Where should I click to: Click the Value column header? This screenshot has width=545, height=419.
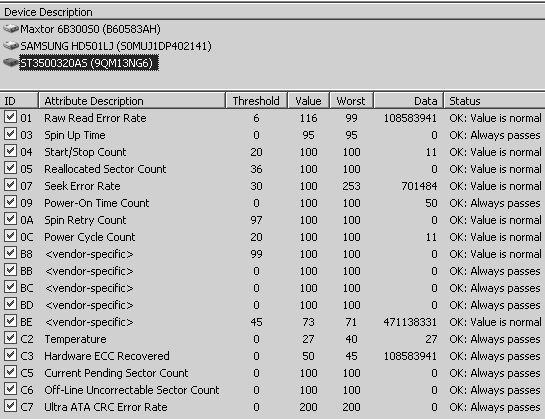pyautogui.click(x=308, y=101)
